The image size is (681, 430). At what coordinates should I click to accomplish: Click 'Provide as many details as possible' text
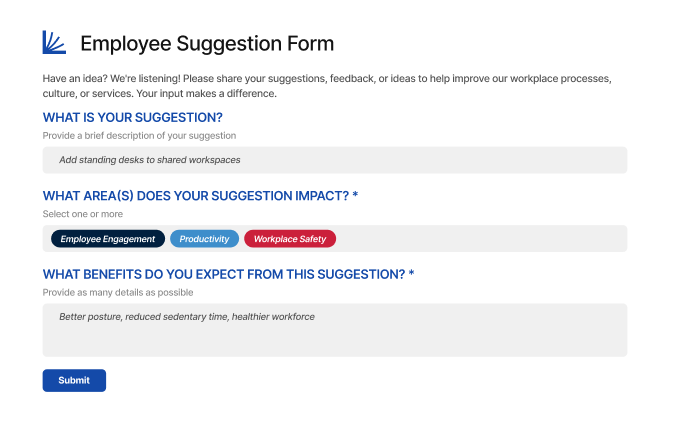tap(118, 292)
